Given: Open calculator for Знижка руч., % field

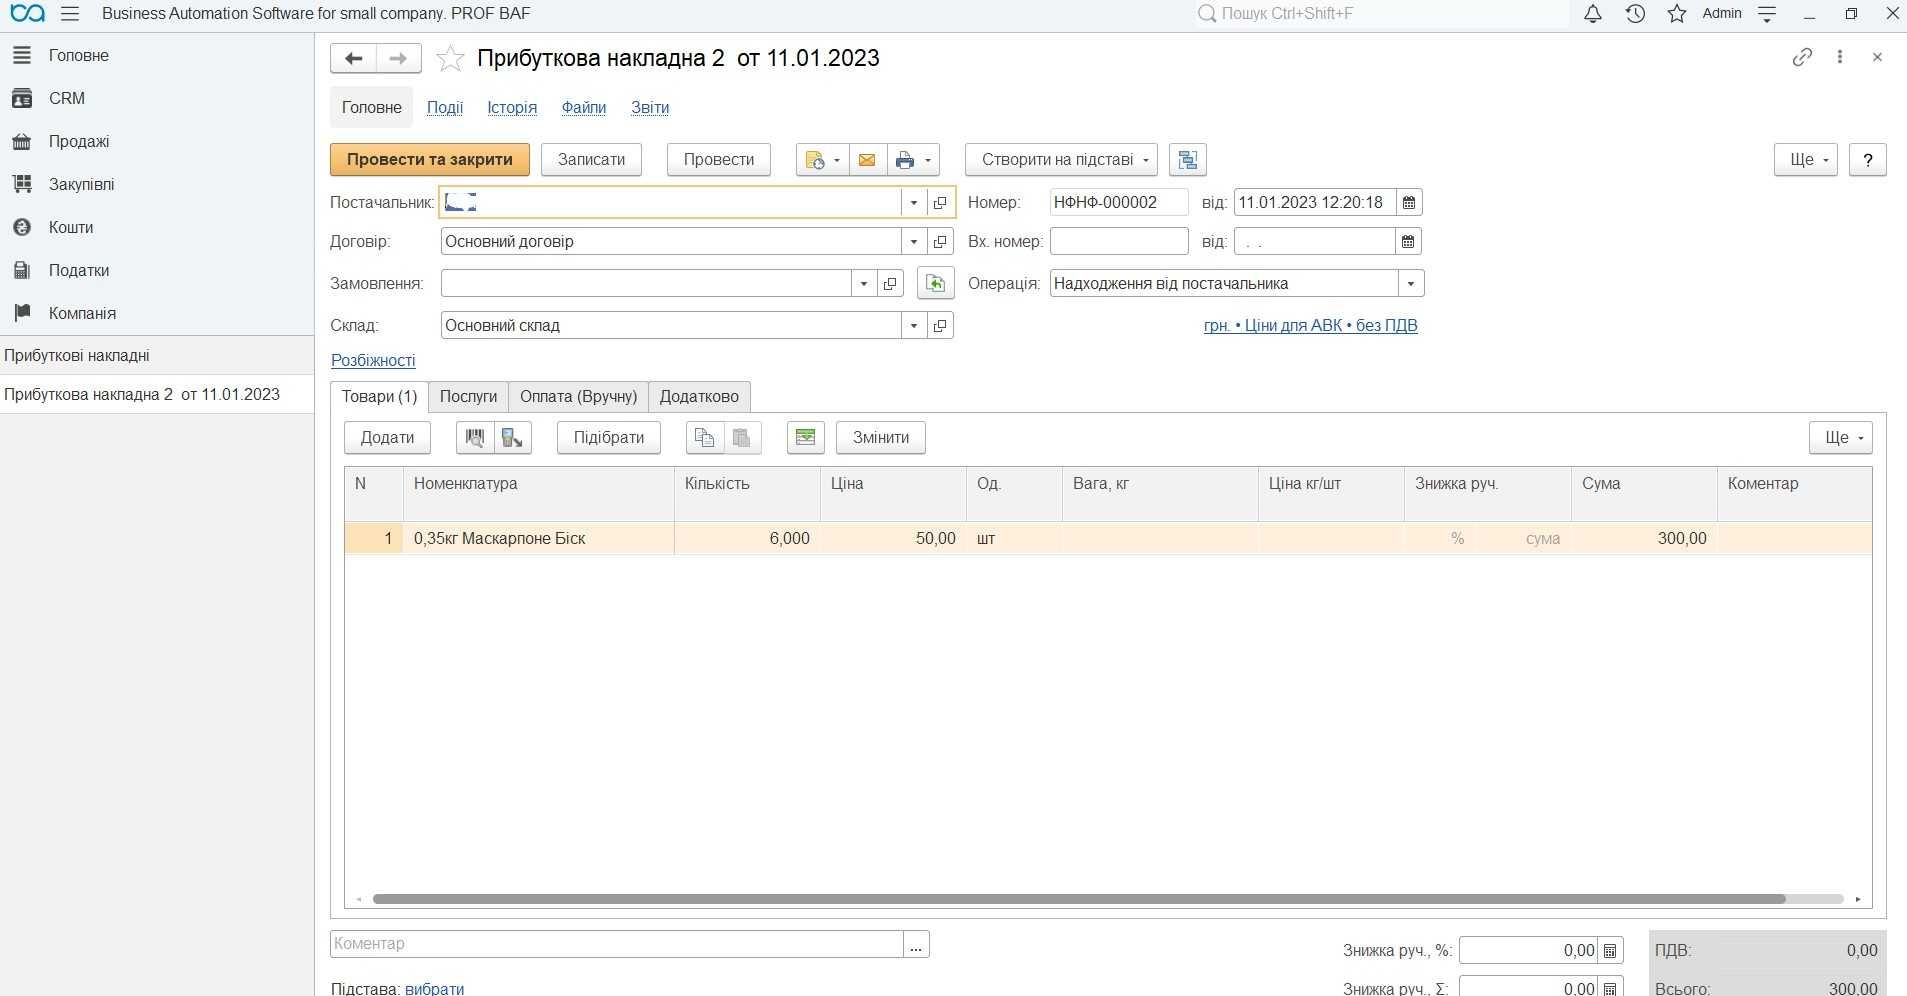Looking at the screenshot, I should click(1610, 950).
